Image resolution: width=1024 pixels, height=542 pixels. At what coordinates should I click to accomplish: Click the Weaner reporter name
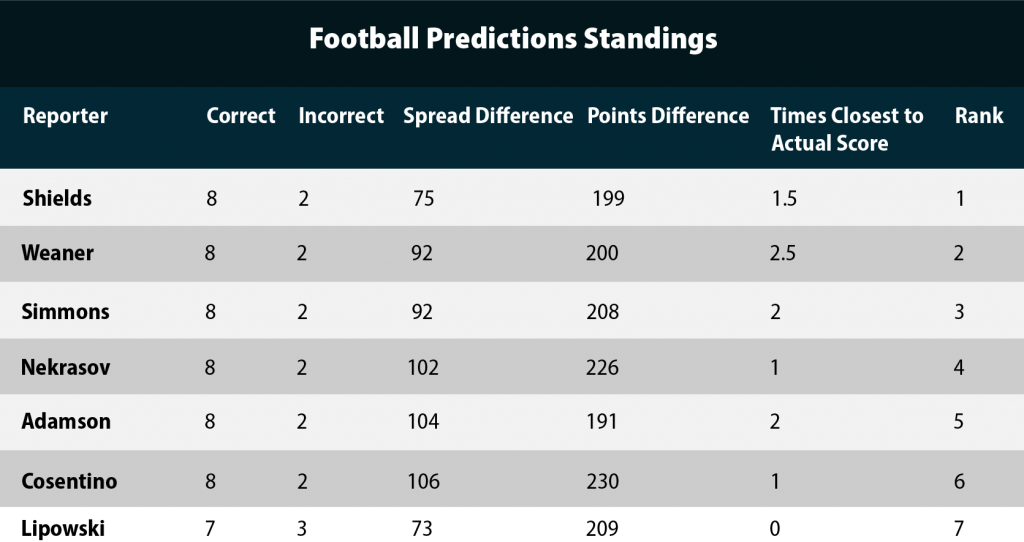[x=57, y=253]
